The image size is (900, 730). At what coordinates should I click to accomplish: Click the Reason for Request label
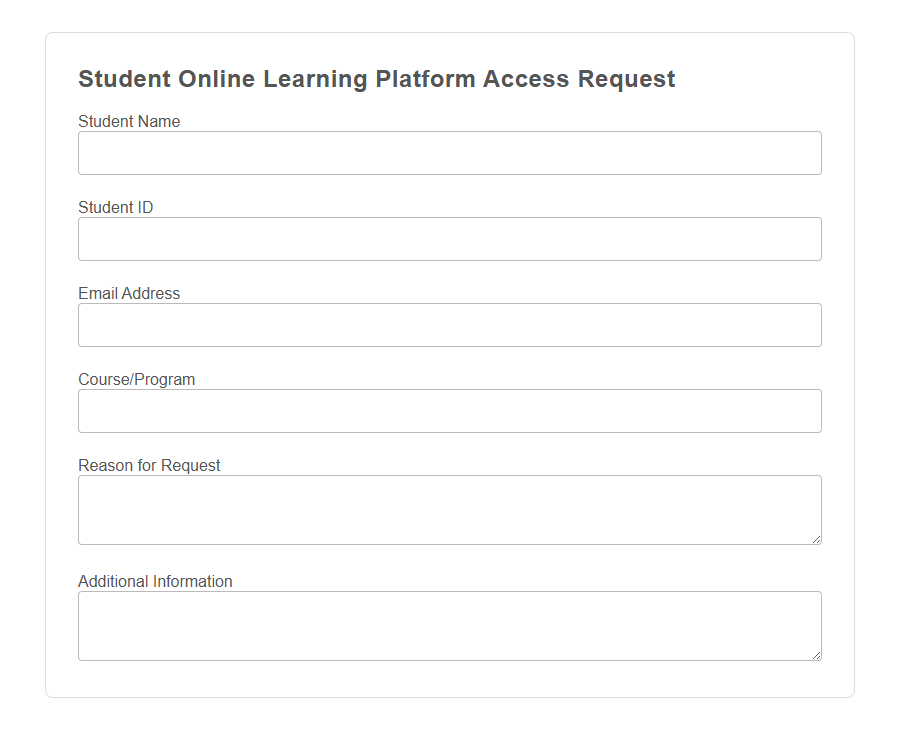[x=149, y=465]
